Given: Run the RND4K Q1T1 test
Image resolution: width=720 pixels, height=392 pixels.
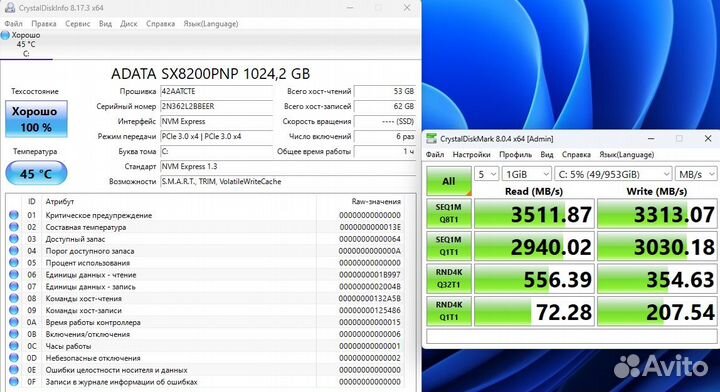Looking at the screenshot, I should [x=449, y=311].
